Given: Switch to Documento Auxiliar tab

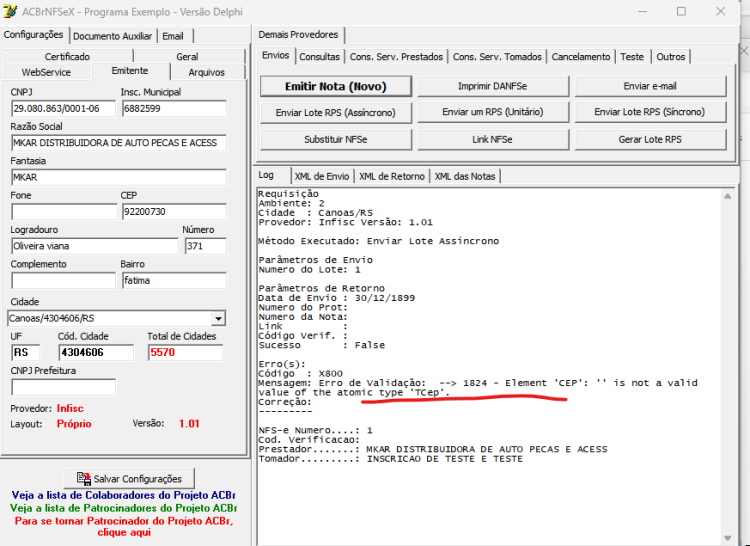Looking at the screenshot, I should pyautogui.click(x=112, y=36).
